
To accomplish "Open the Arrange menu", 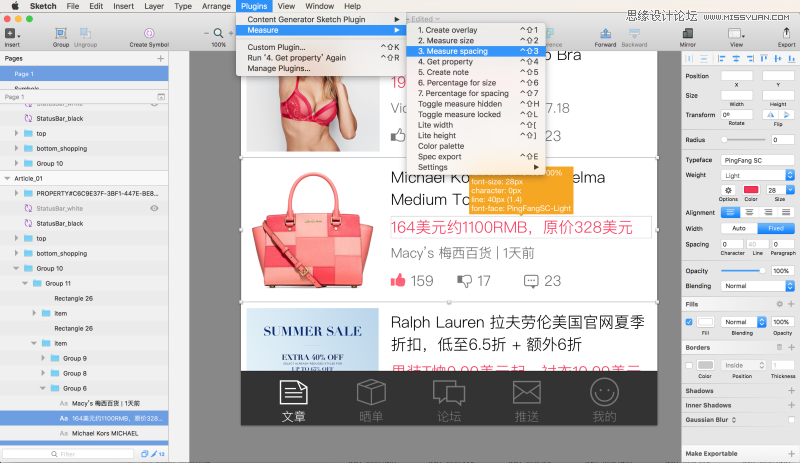I will 216,6.
